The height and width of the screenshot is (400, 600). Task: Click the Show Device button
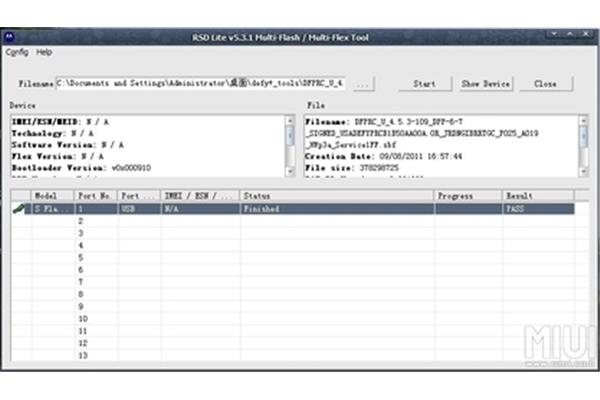[486, 84]
